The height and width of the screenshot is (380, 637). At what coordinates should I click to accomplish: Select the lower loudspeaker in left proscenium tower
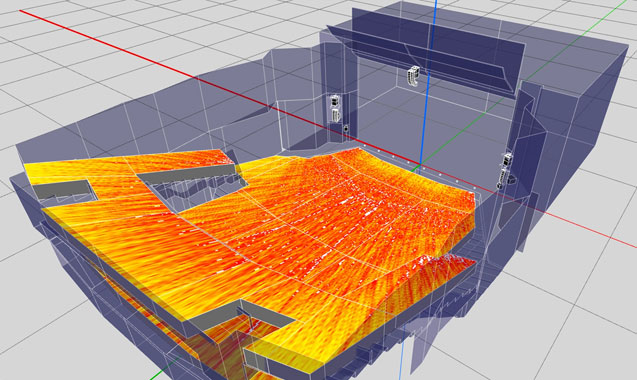pyautogui.click(x=336, y=115)
